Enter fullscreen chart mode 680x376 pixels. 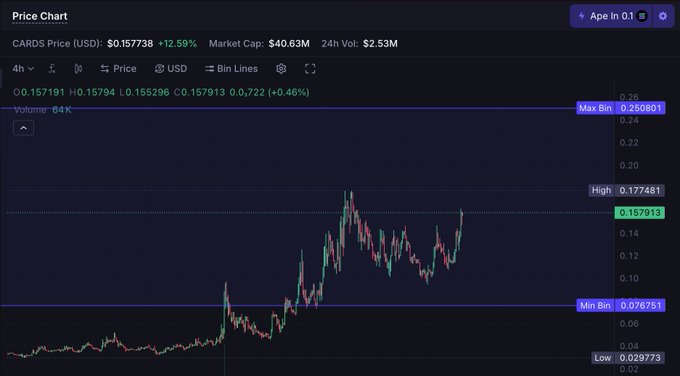(310, 69)
